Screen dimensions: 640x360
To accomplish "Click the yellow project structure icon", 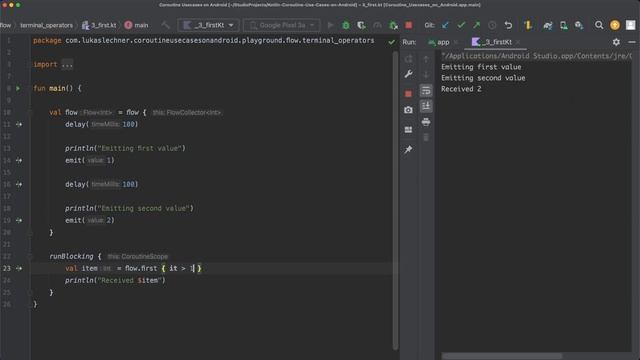I will (x=528, y=25).
